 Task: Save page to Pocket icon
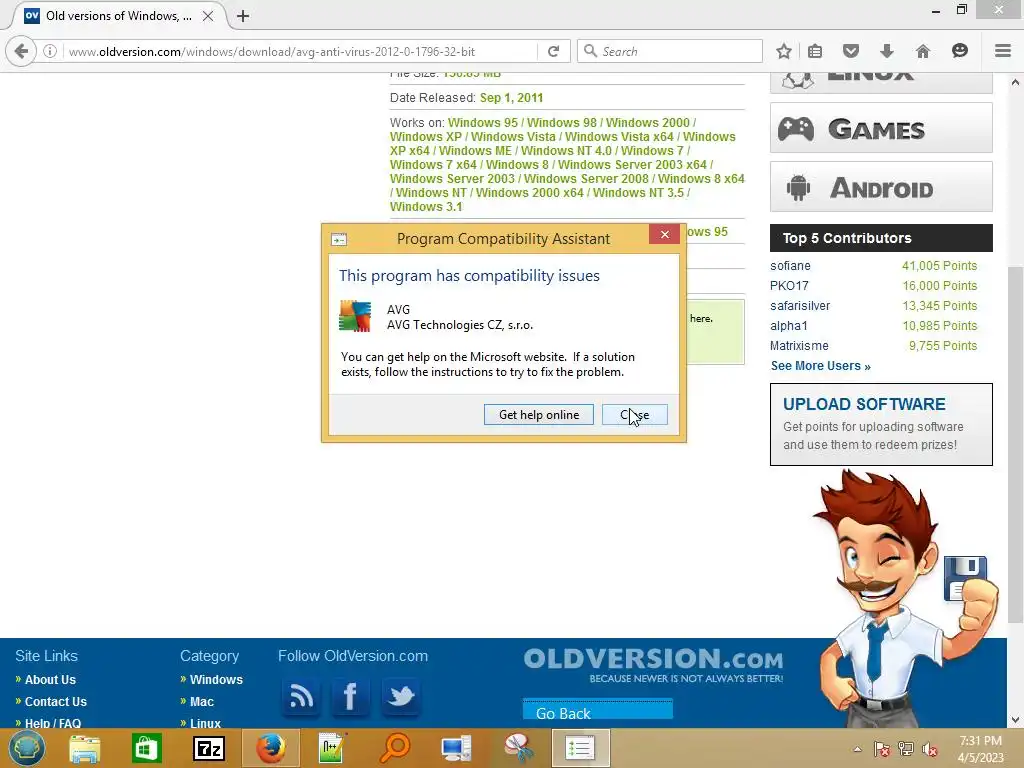pyautogui.click(x=850, y=51)
